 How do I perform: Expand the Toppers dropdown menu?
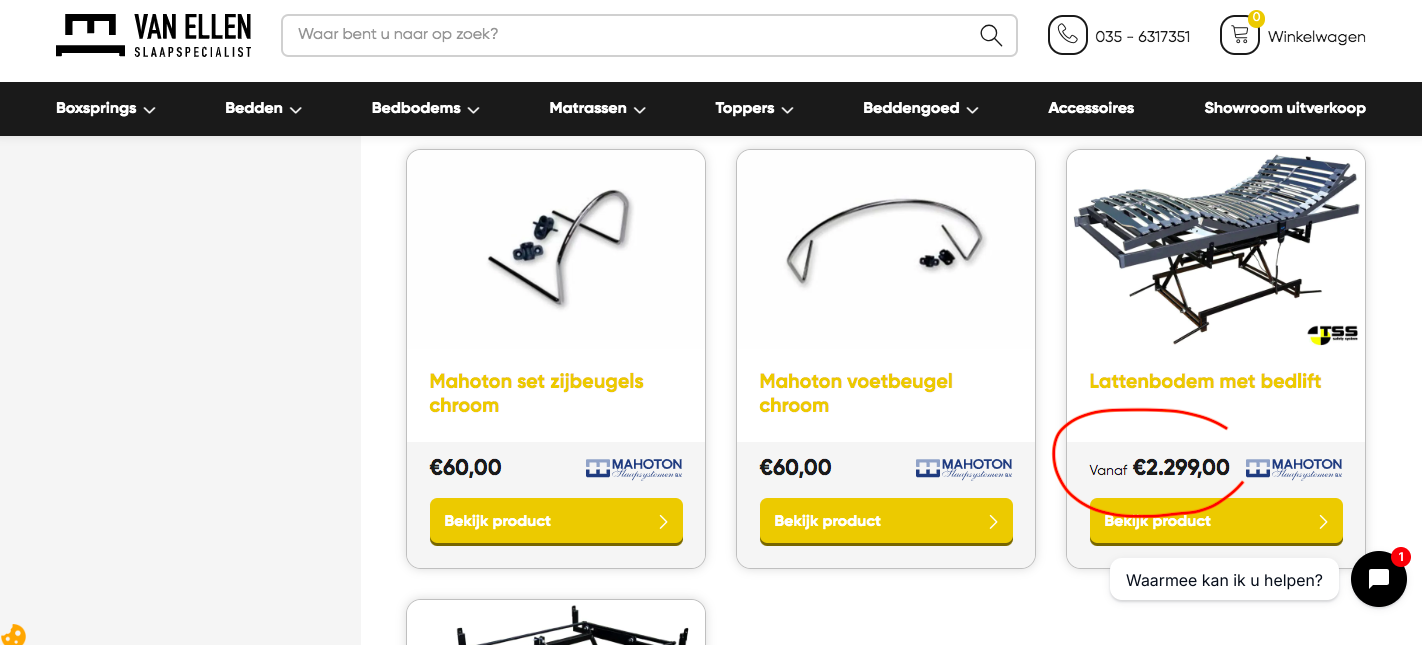pyautogui.click(x=755, y=108)
